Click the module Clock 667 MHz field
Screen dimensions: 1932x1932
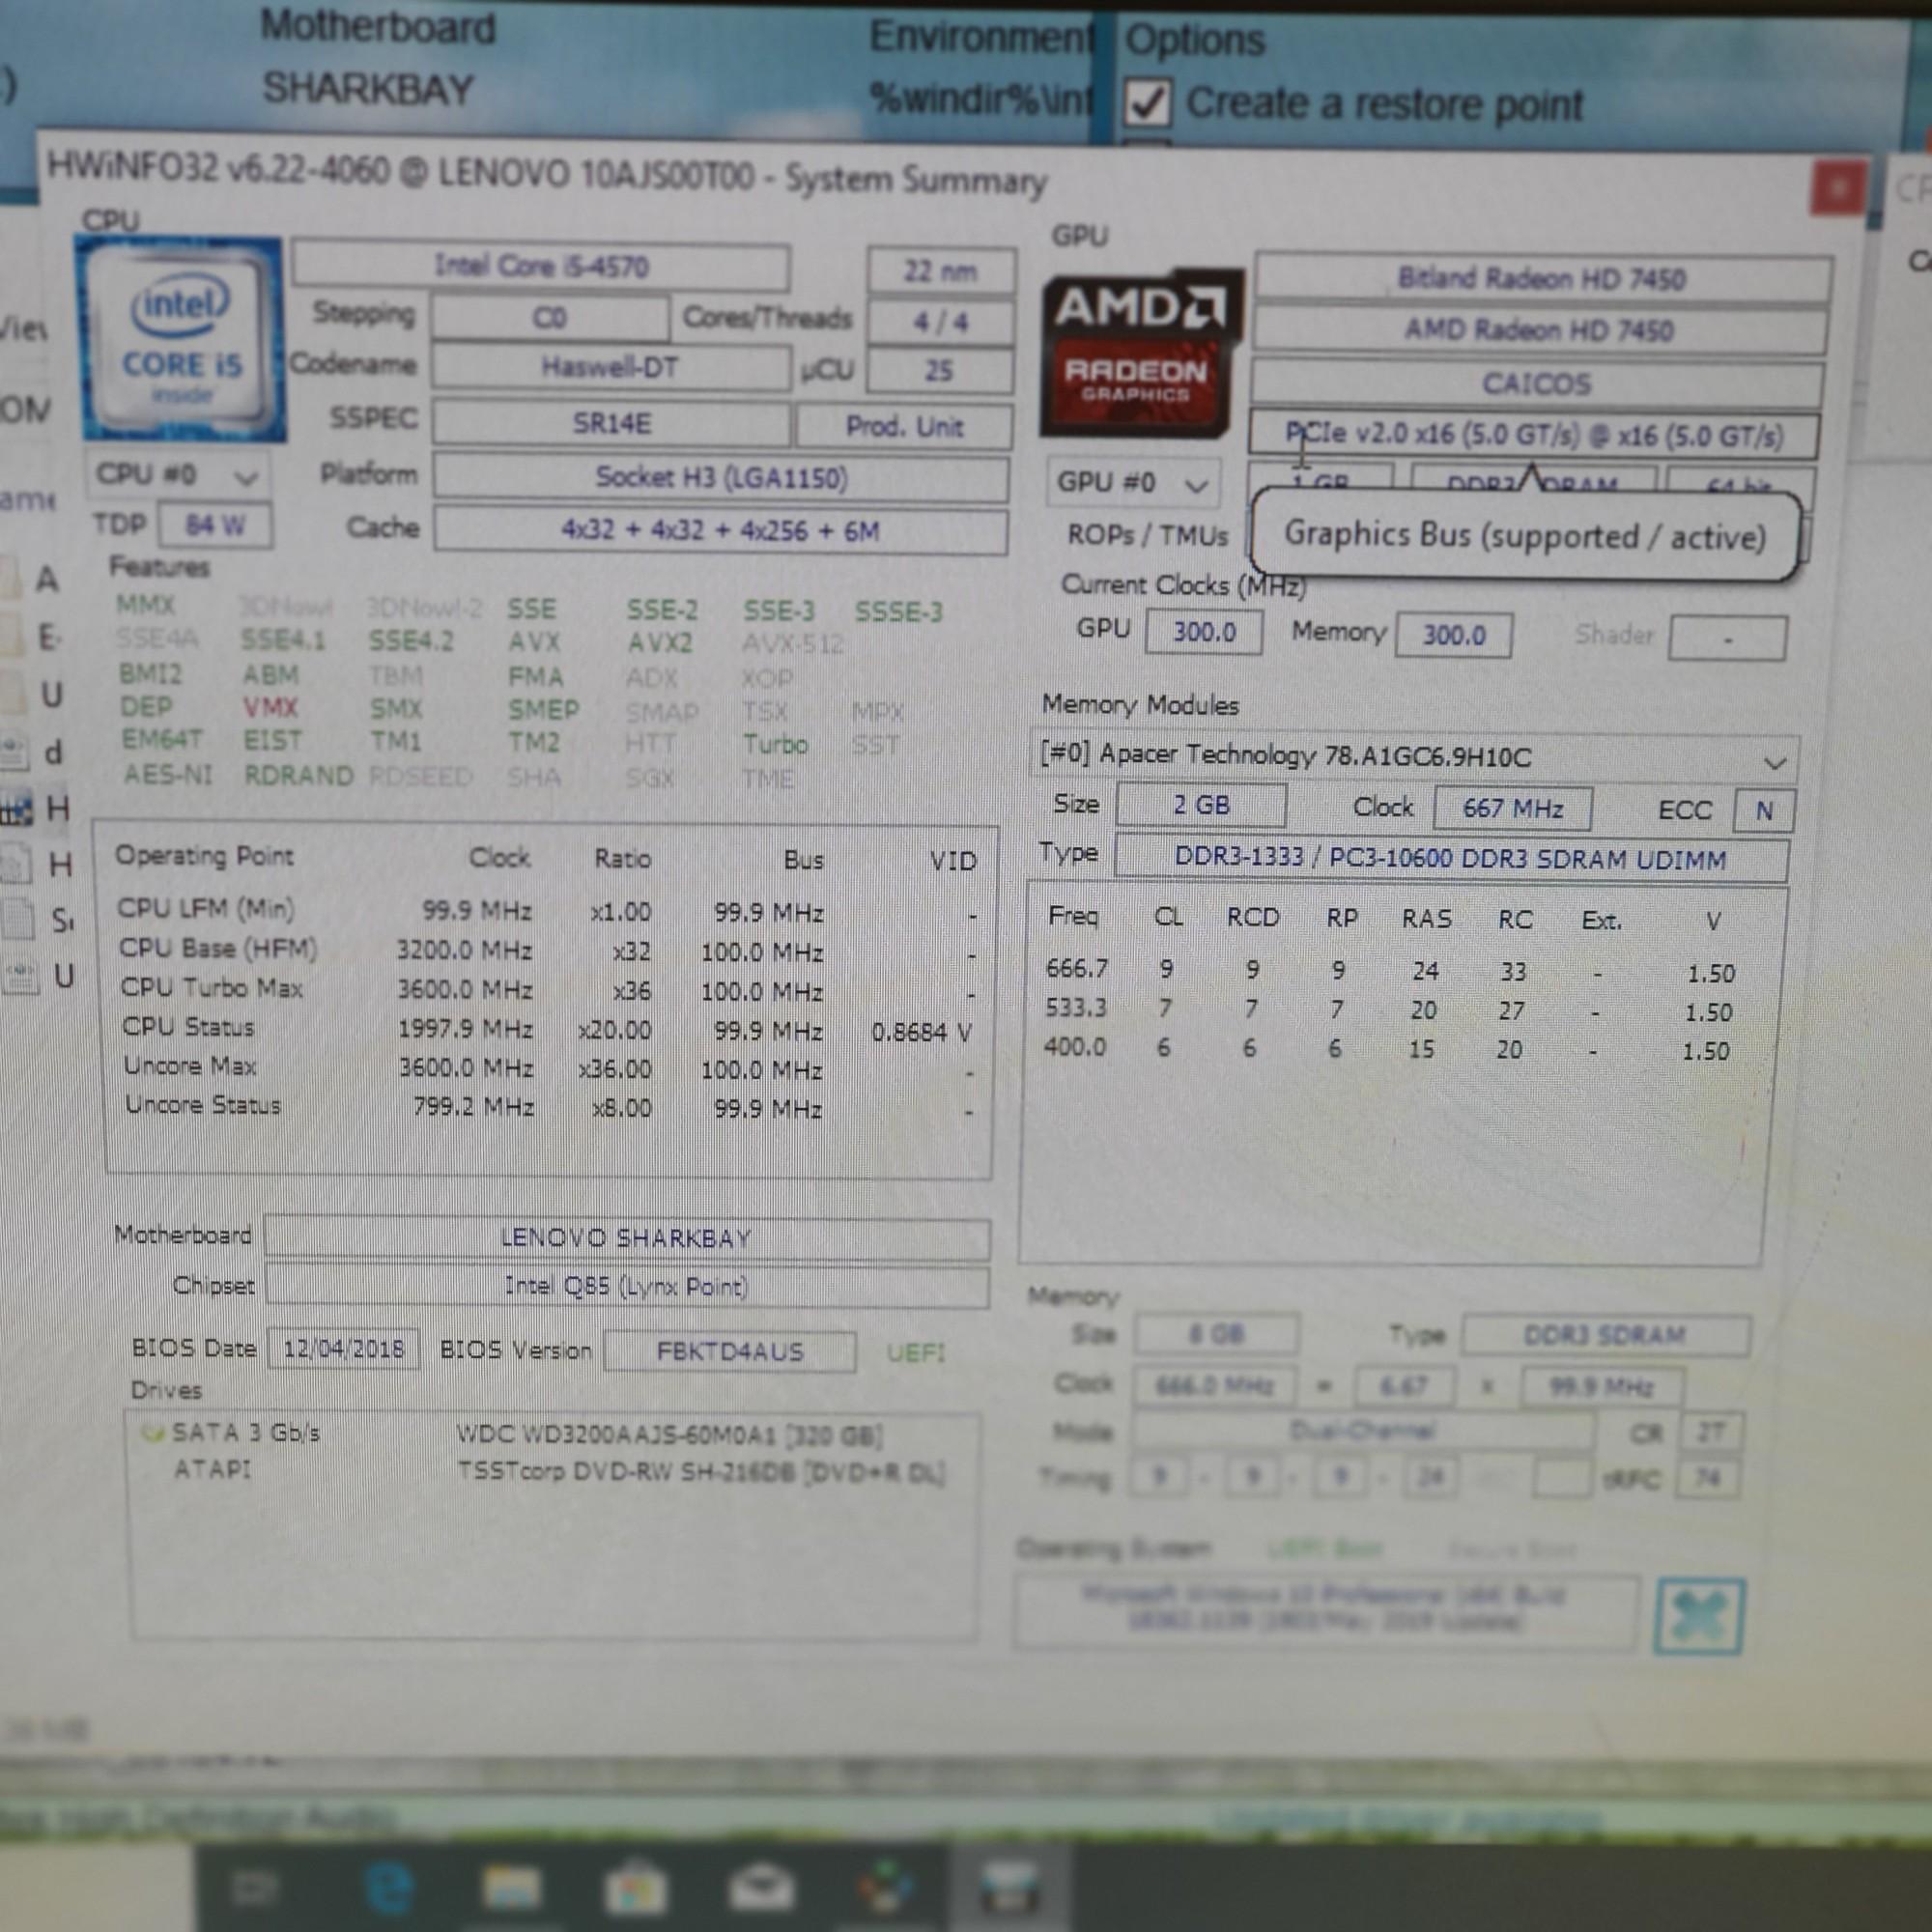point(1513,809)
